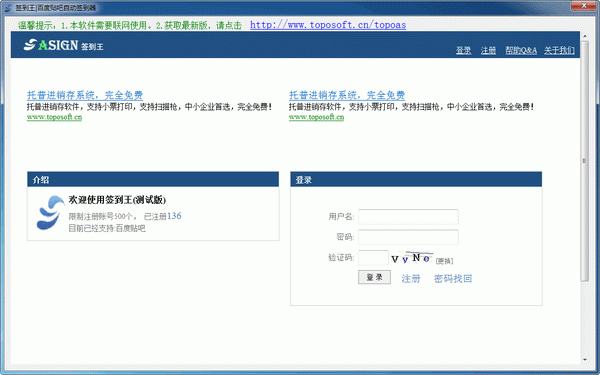Click the ASIGN 签到王 logo in the header
The image size is (600, 375).
pos(64,46)
